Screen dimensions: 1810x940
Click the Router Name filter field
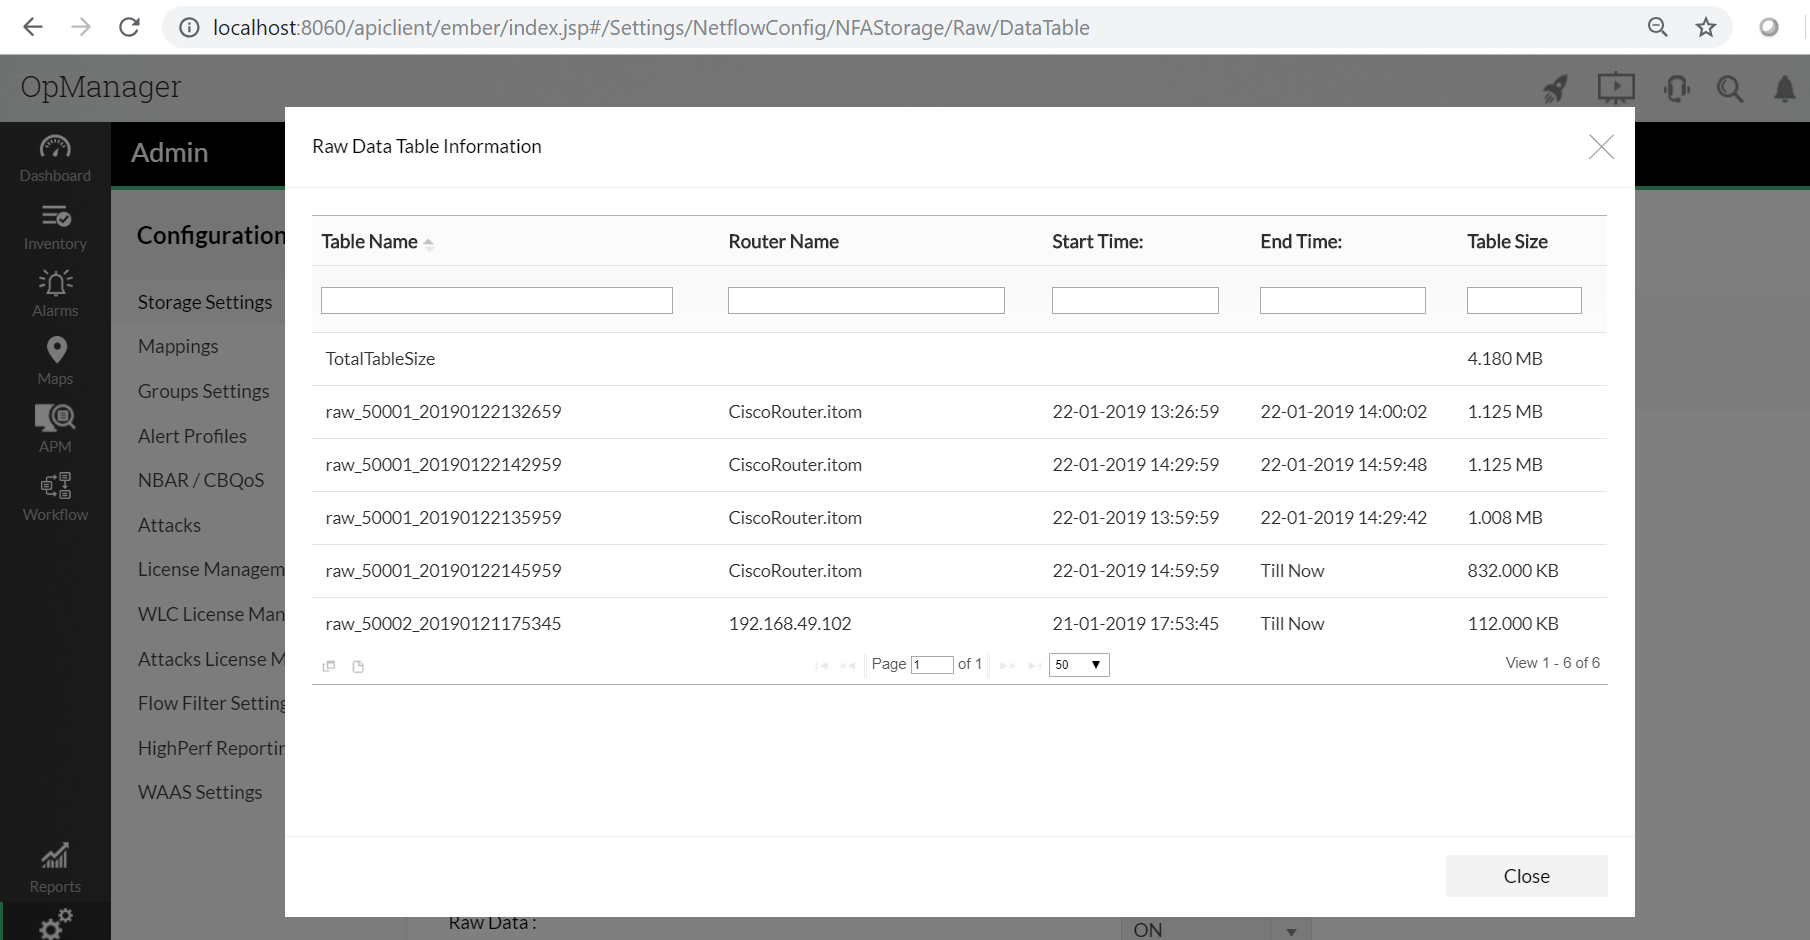(866, 301)
